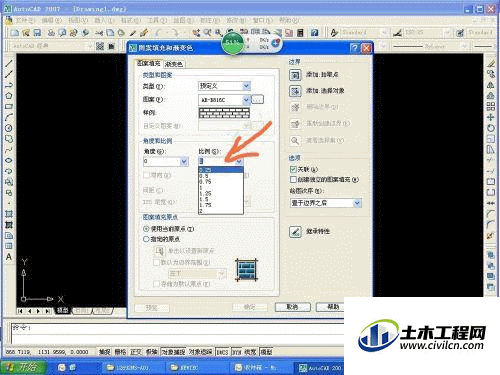The image size is (500, 375).
Task: Click the Copy toolbar icon
Action: click(110, 33)
